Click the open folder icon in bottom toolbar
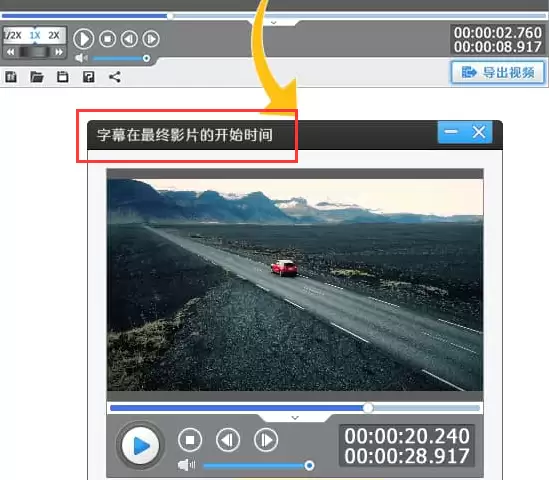The width and height of the screenshot is (549, 480). coord(37,77)
